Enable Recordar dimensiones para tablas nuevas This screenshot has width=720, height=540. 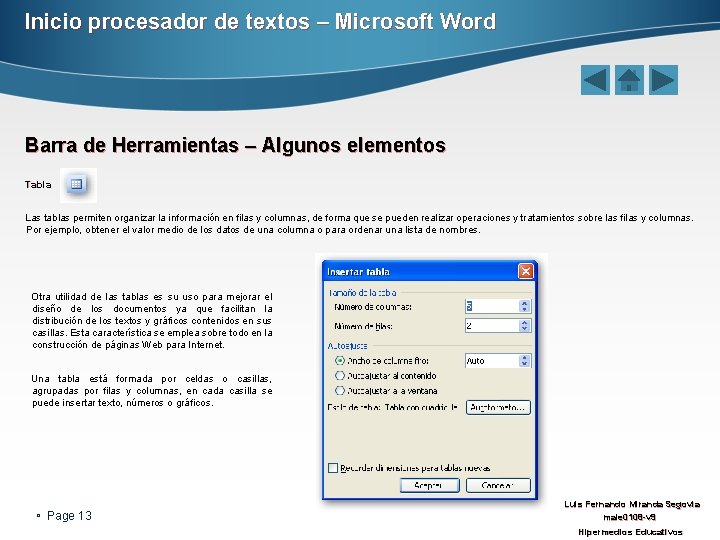(x=333, y=468)
